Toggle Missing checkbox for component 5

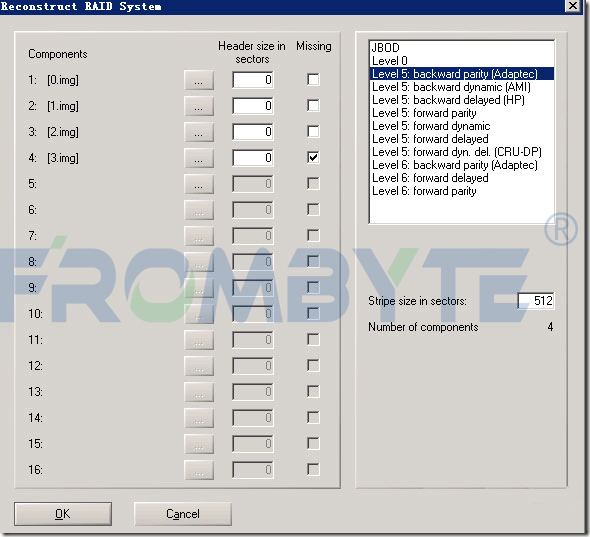tap(313, 183)
